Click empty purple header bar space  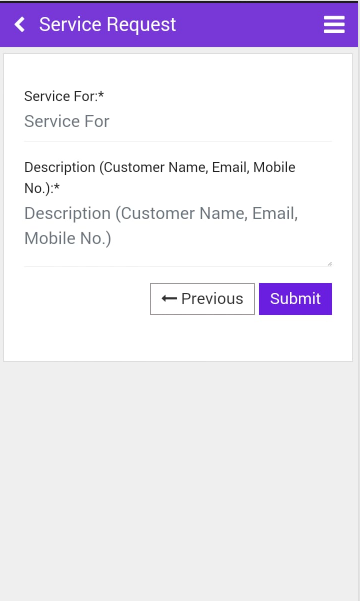coord(249,25)
